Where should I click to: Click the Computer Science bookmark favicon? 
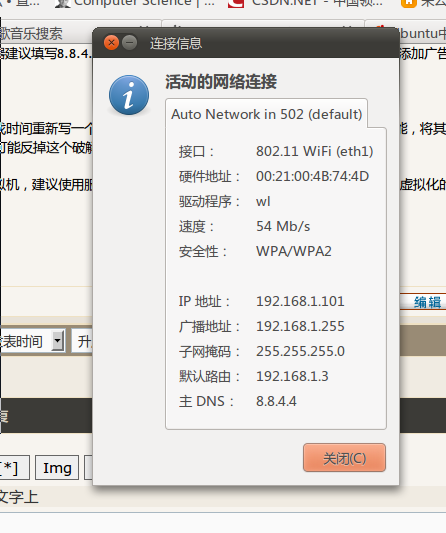click(x=62, y=3)
